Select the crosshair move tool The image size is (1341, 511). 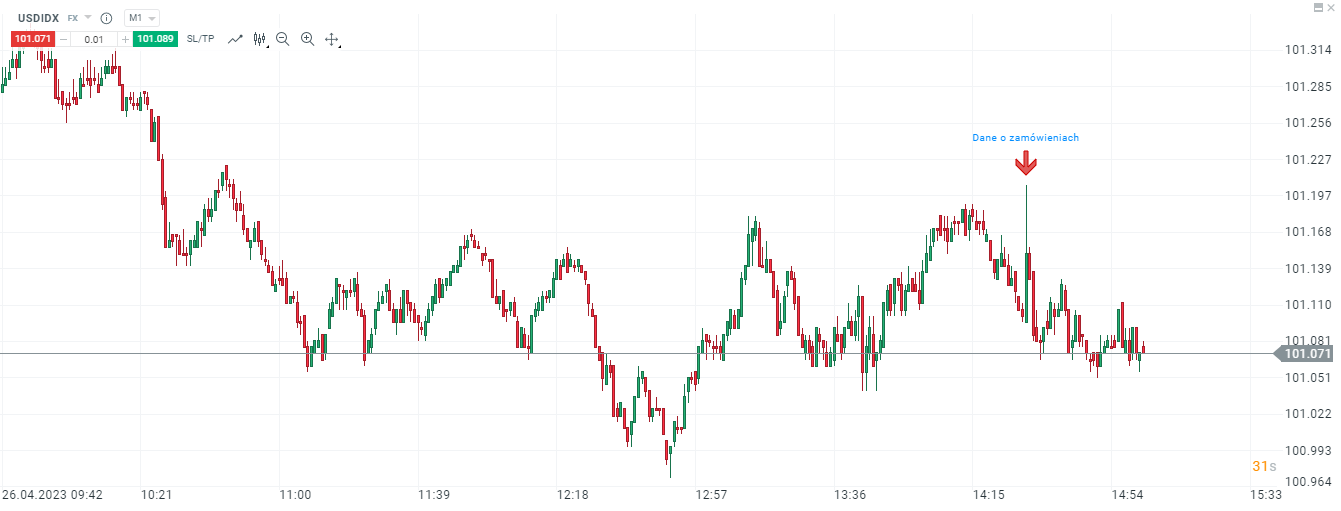pyautogui.click(x=332, y=39)
